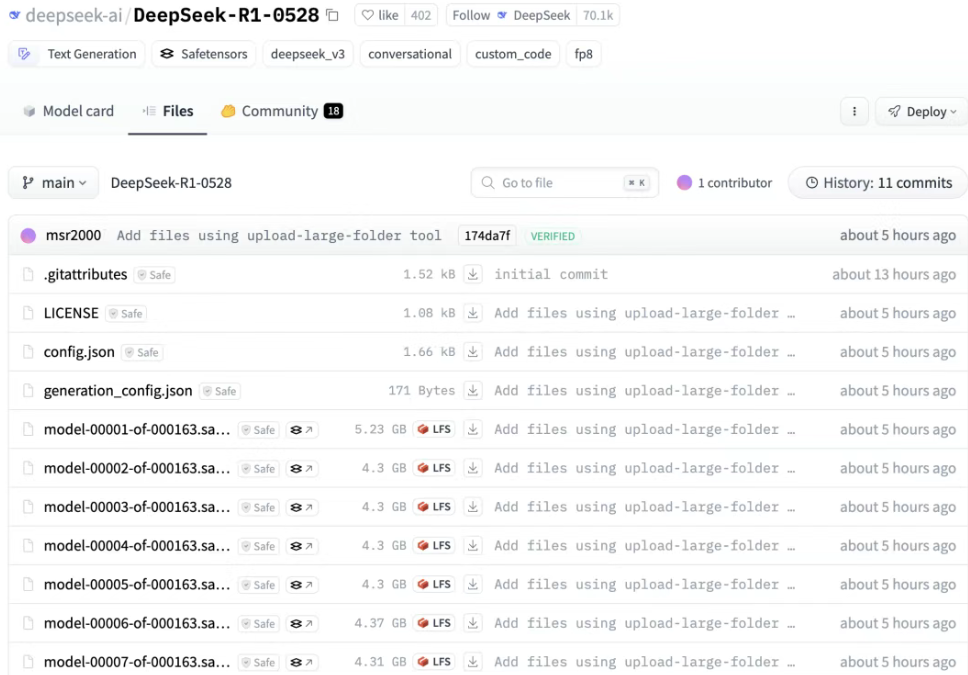This screenshot has width=968, height=675.
Task: Expand the Deploy dropdown
Action: (x=922, y=111)
